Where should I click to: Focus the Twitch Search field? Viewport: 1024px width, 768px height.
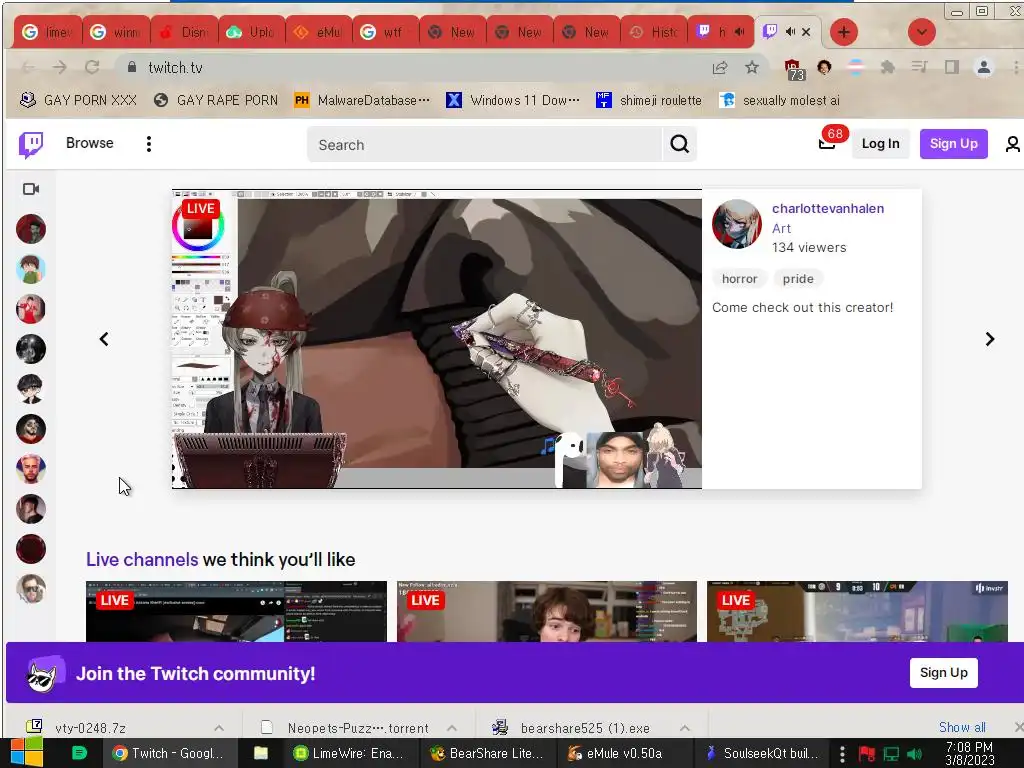pyautogui.click(x=485, y=144)
